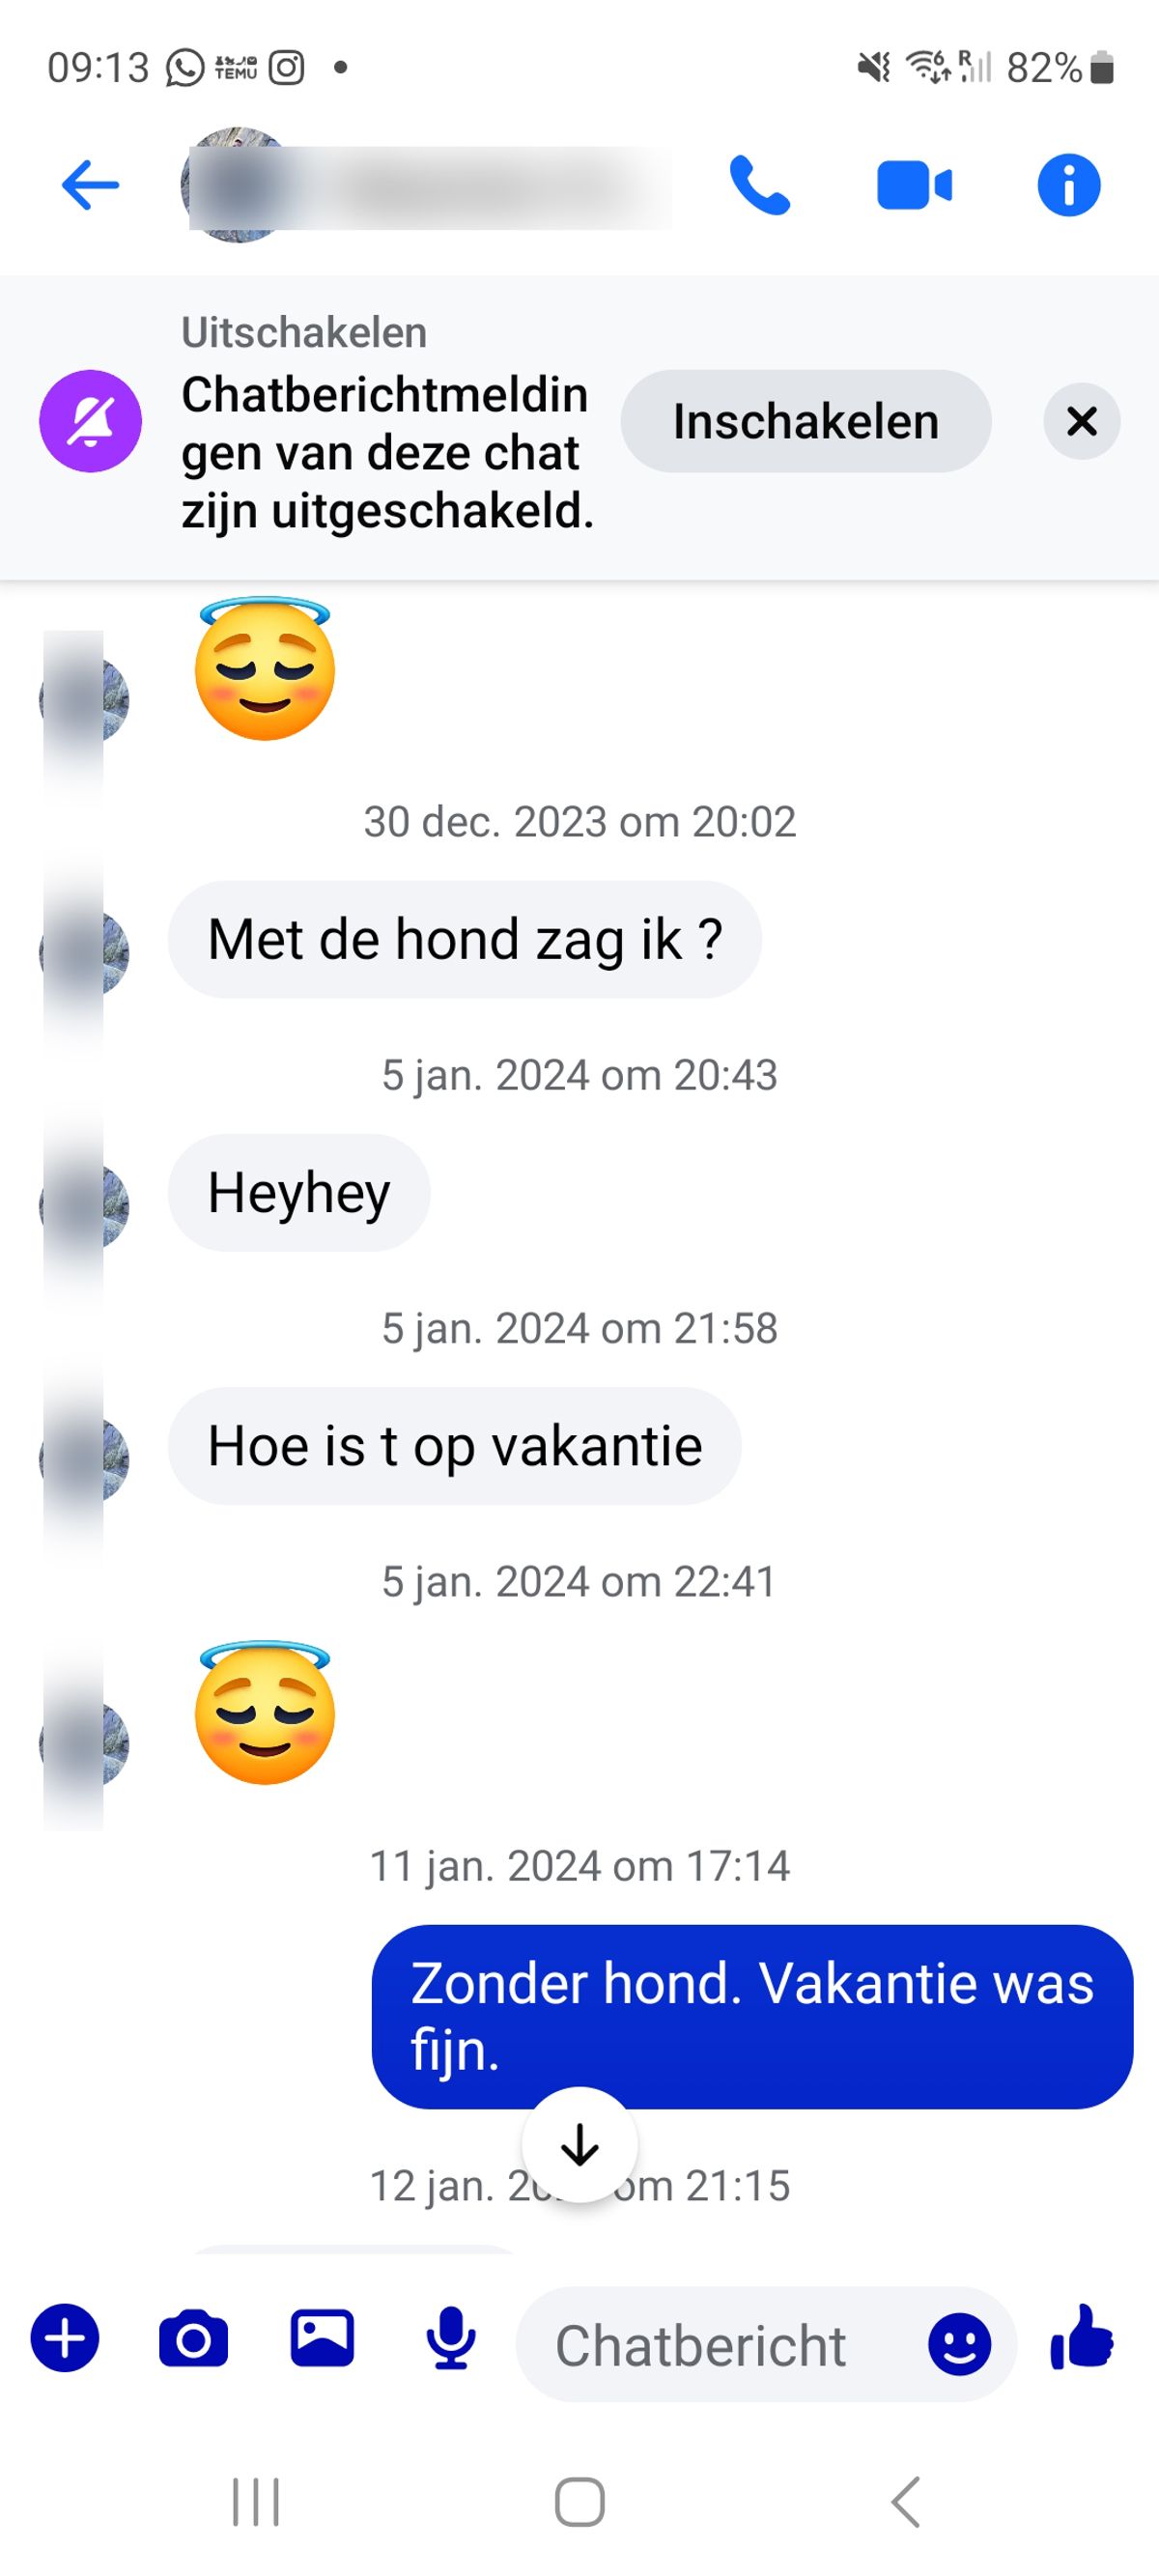Tap the 'Hoe is t op vakantie' message
1159x2576 pixels.
pyautogui.click(x=455, y=1446)
